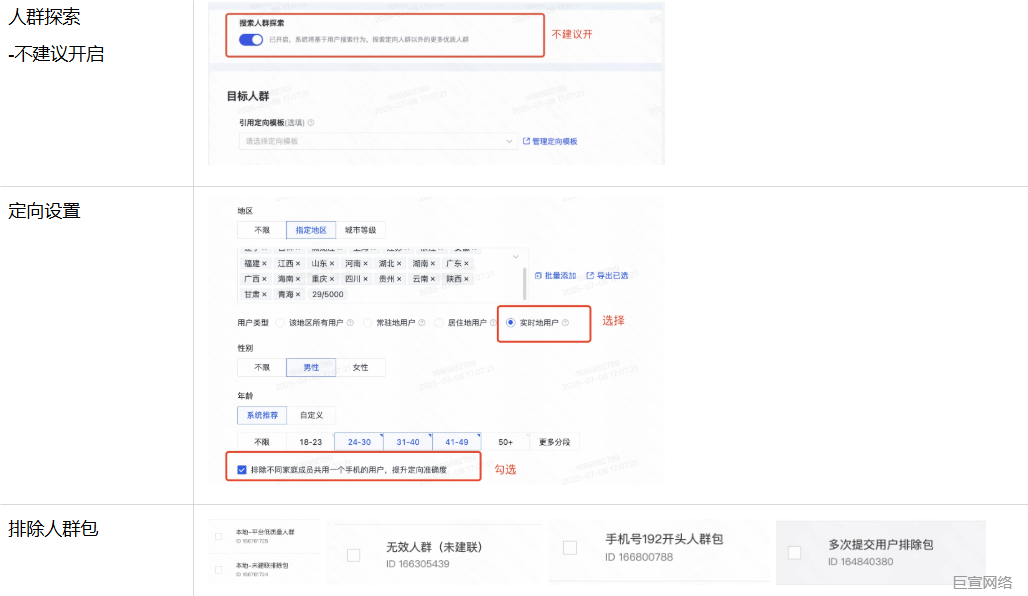Select 居住地用户 radio button
This screenshot has width=1028, height=596.
tap(439, 323)
